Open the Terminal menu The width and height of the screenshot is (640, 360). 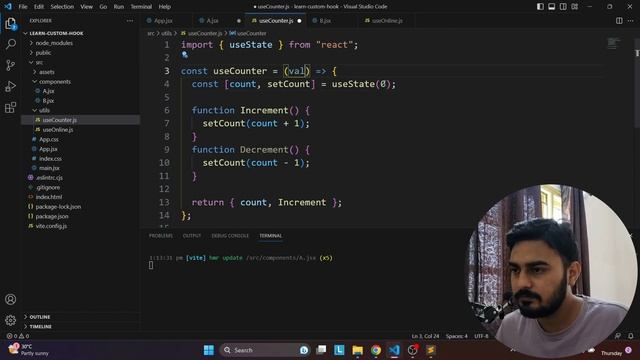coord(141,7)
